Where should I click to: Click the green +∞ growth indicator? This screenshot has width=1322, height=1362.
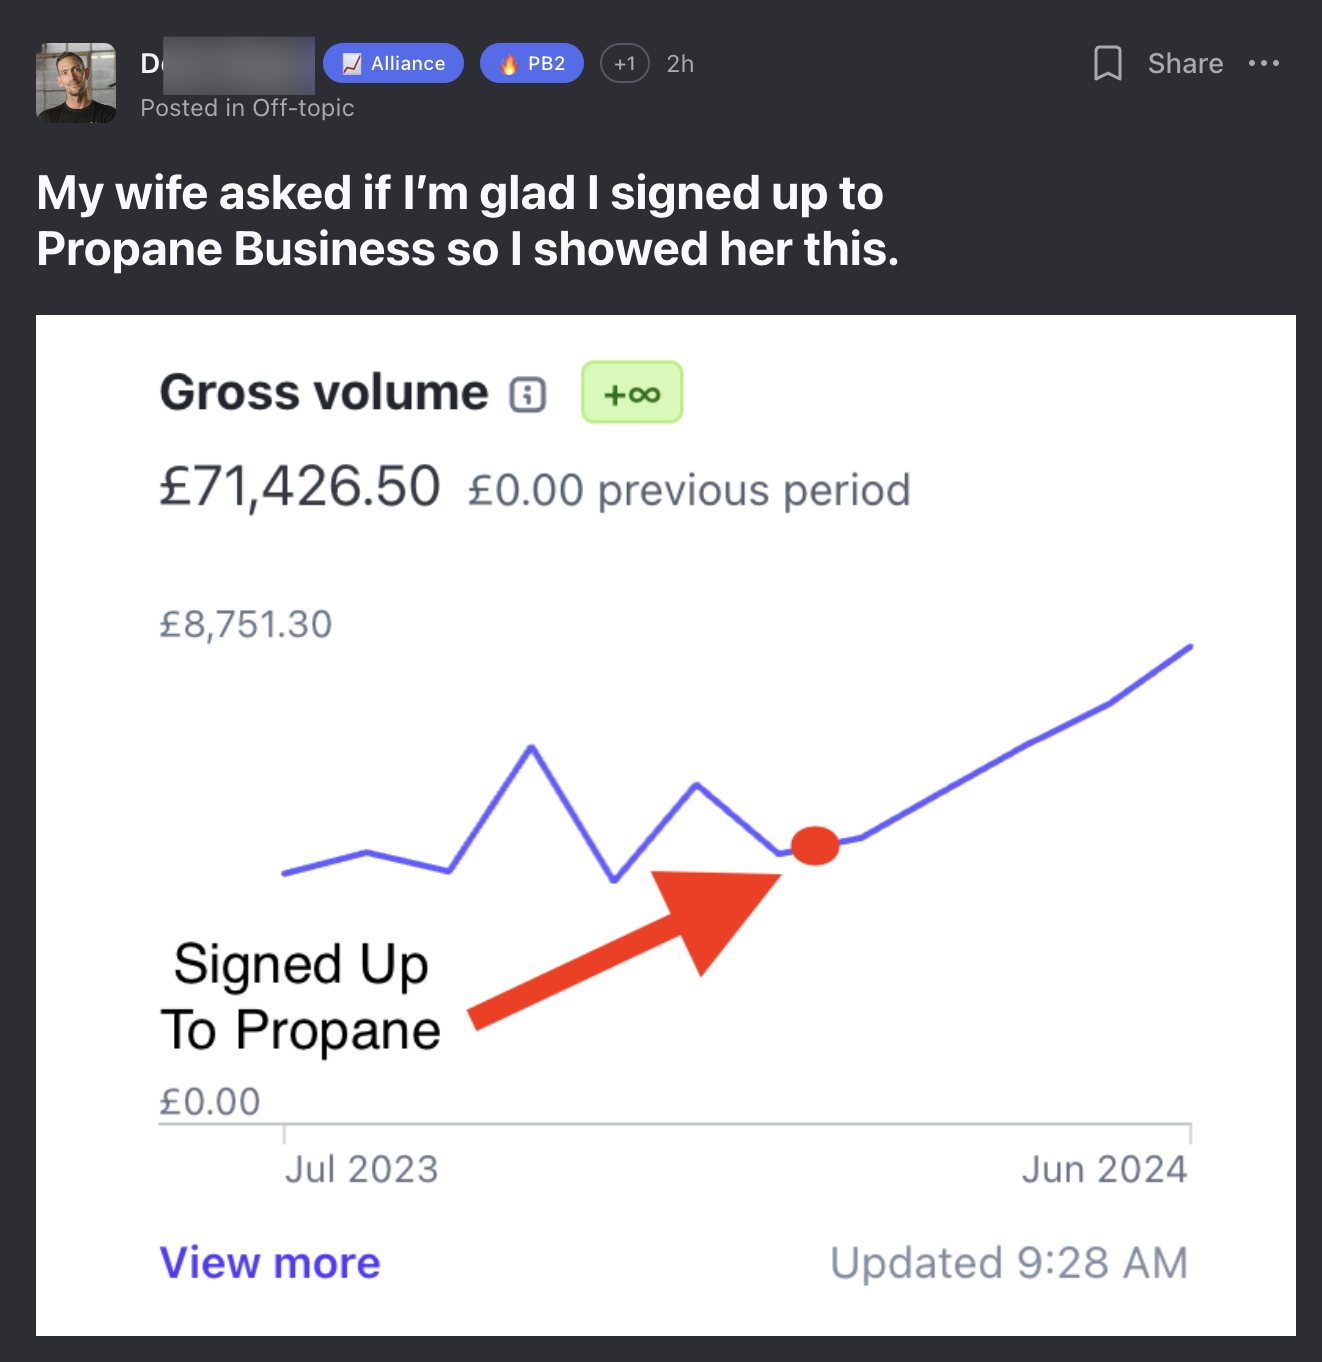[x=632, y=392]
